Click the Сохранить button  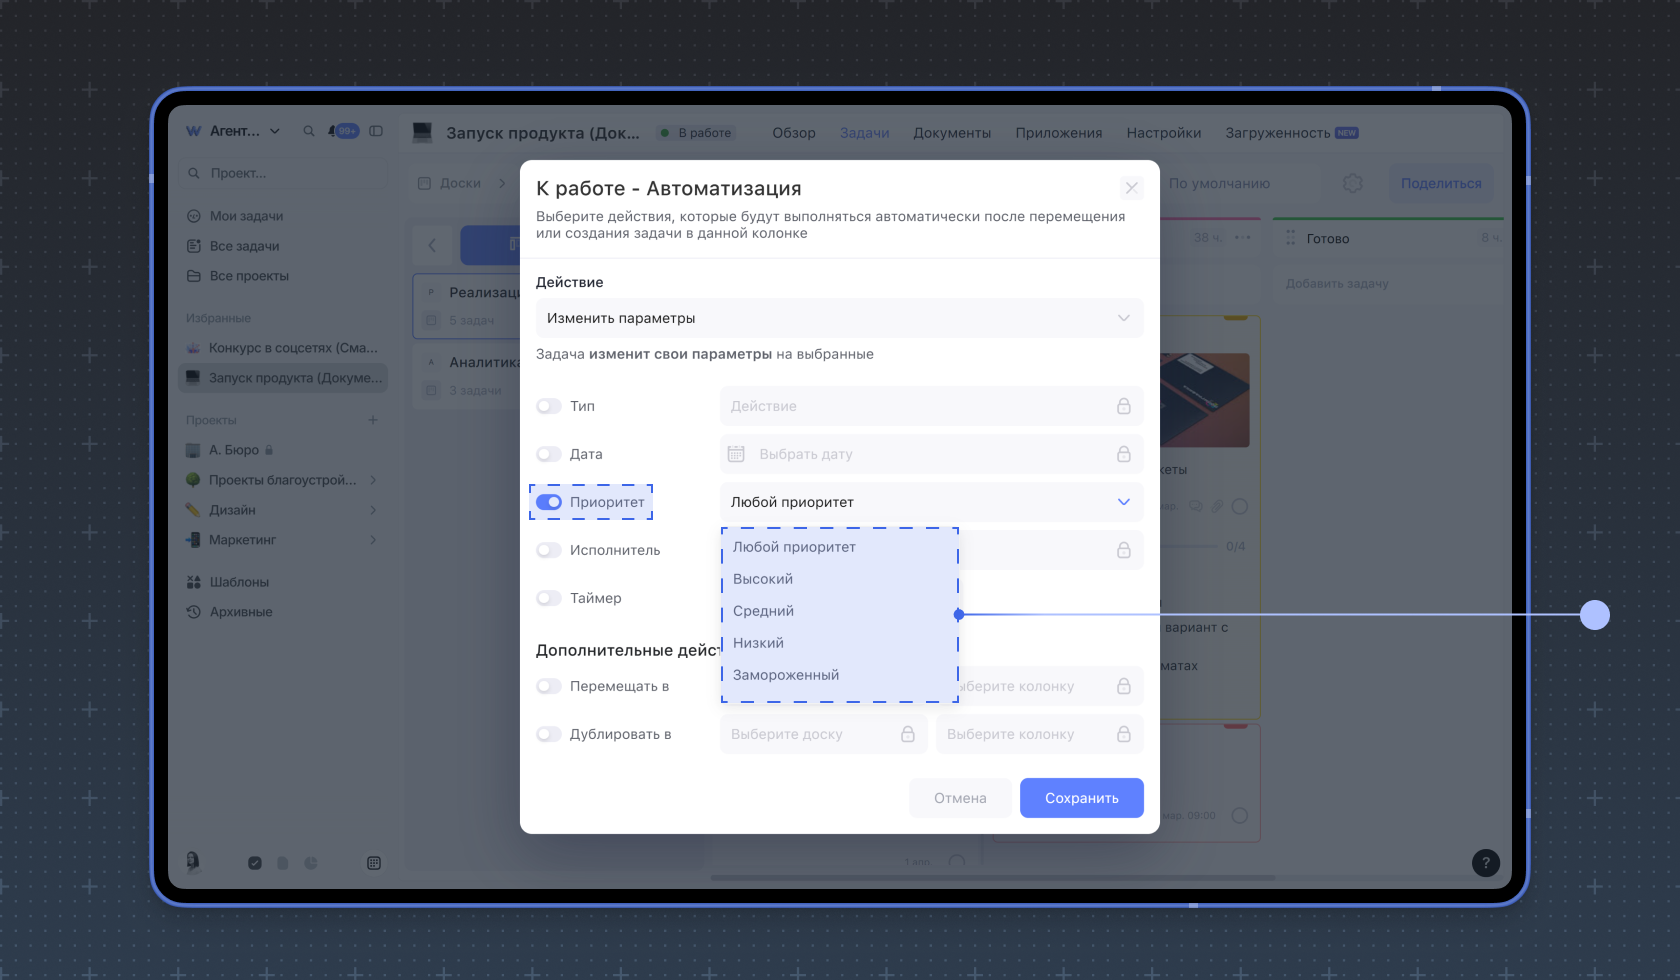click(1081, 798)
